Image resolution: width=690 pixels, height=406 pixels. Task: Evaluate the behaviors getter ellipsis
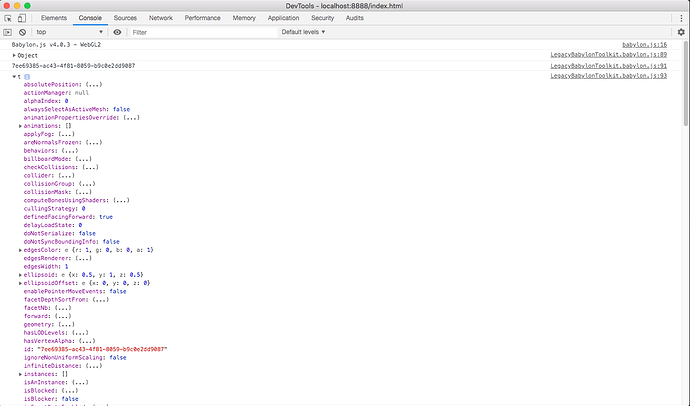[x=70, y=151]
